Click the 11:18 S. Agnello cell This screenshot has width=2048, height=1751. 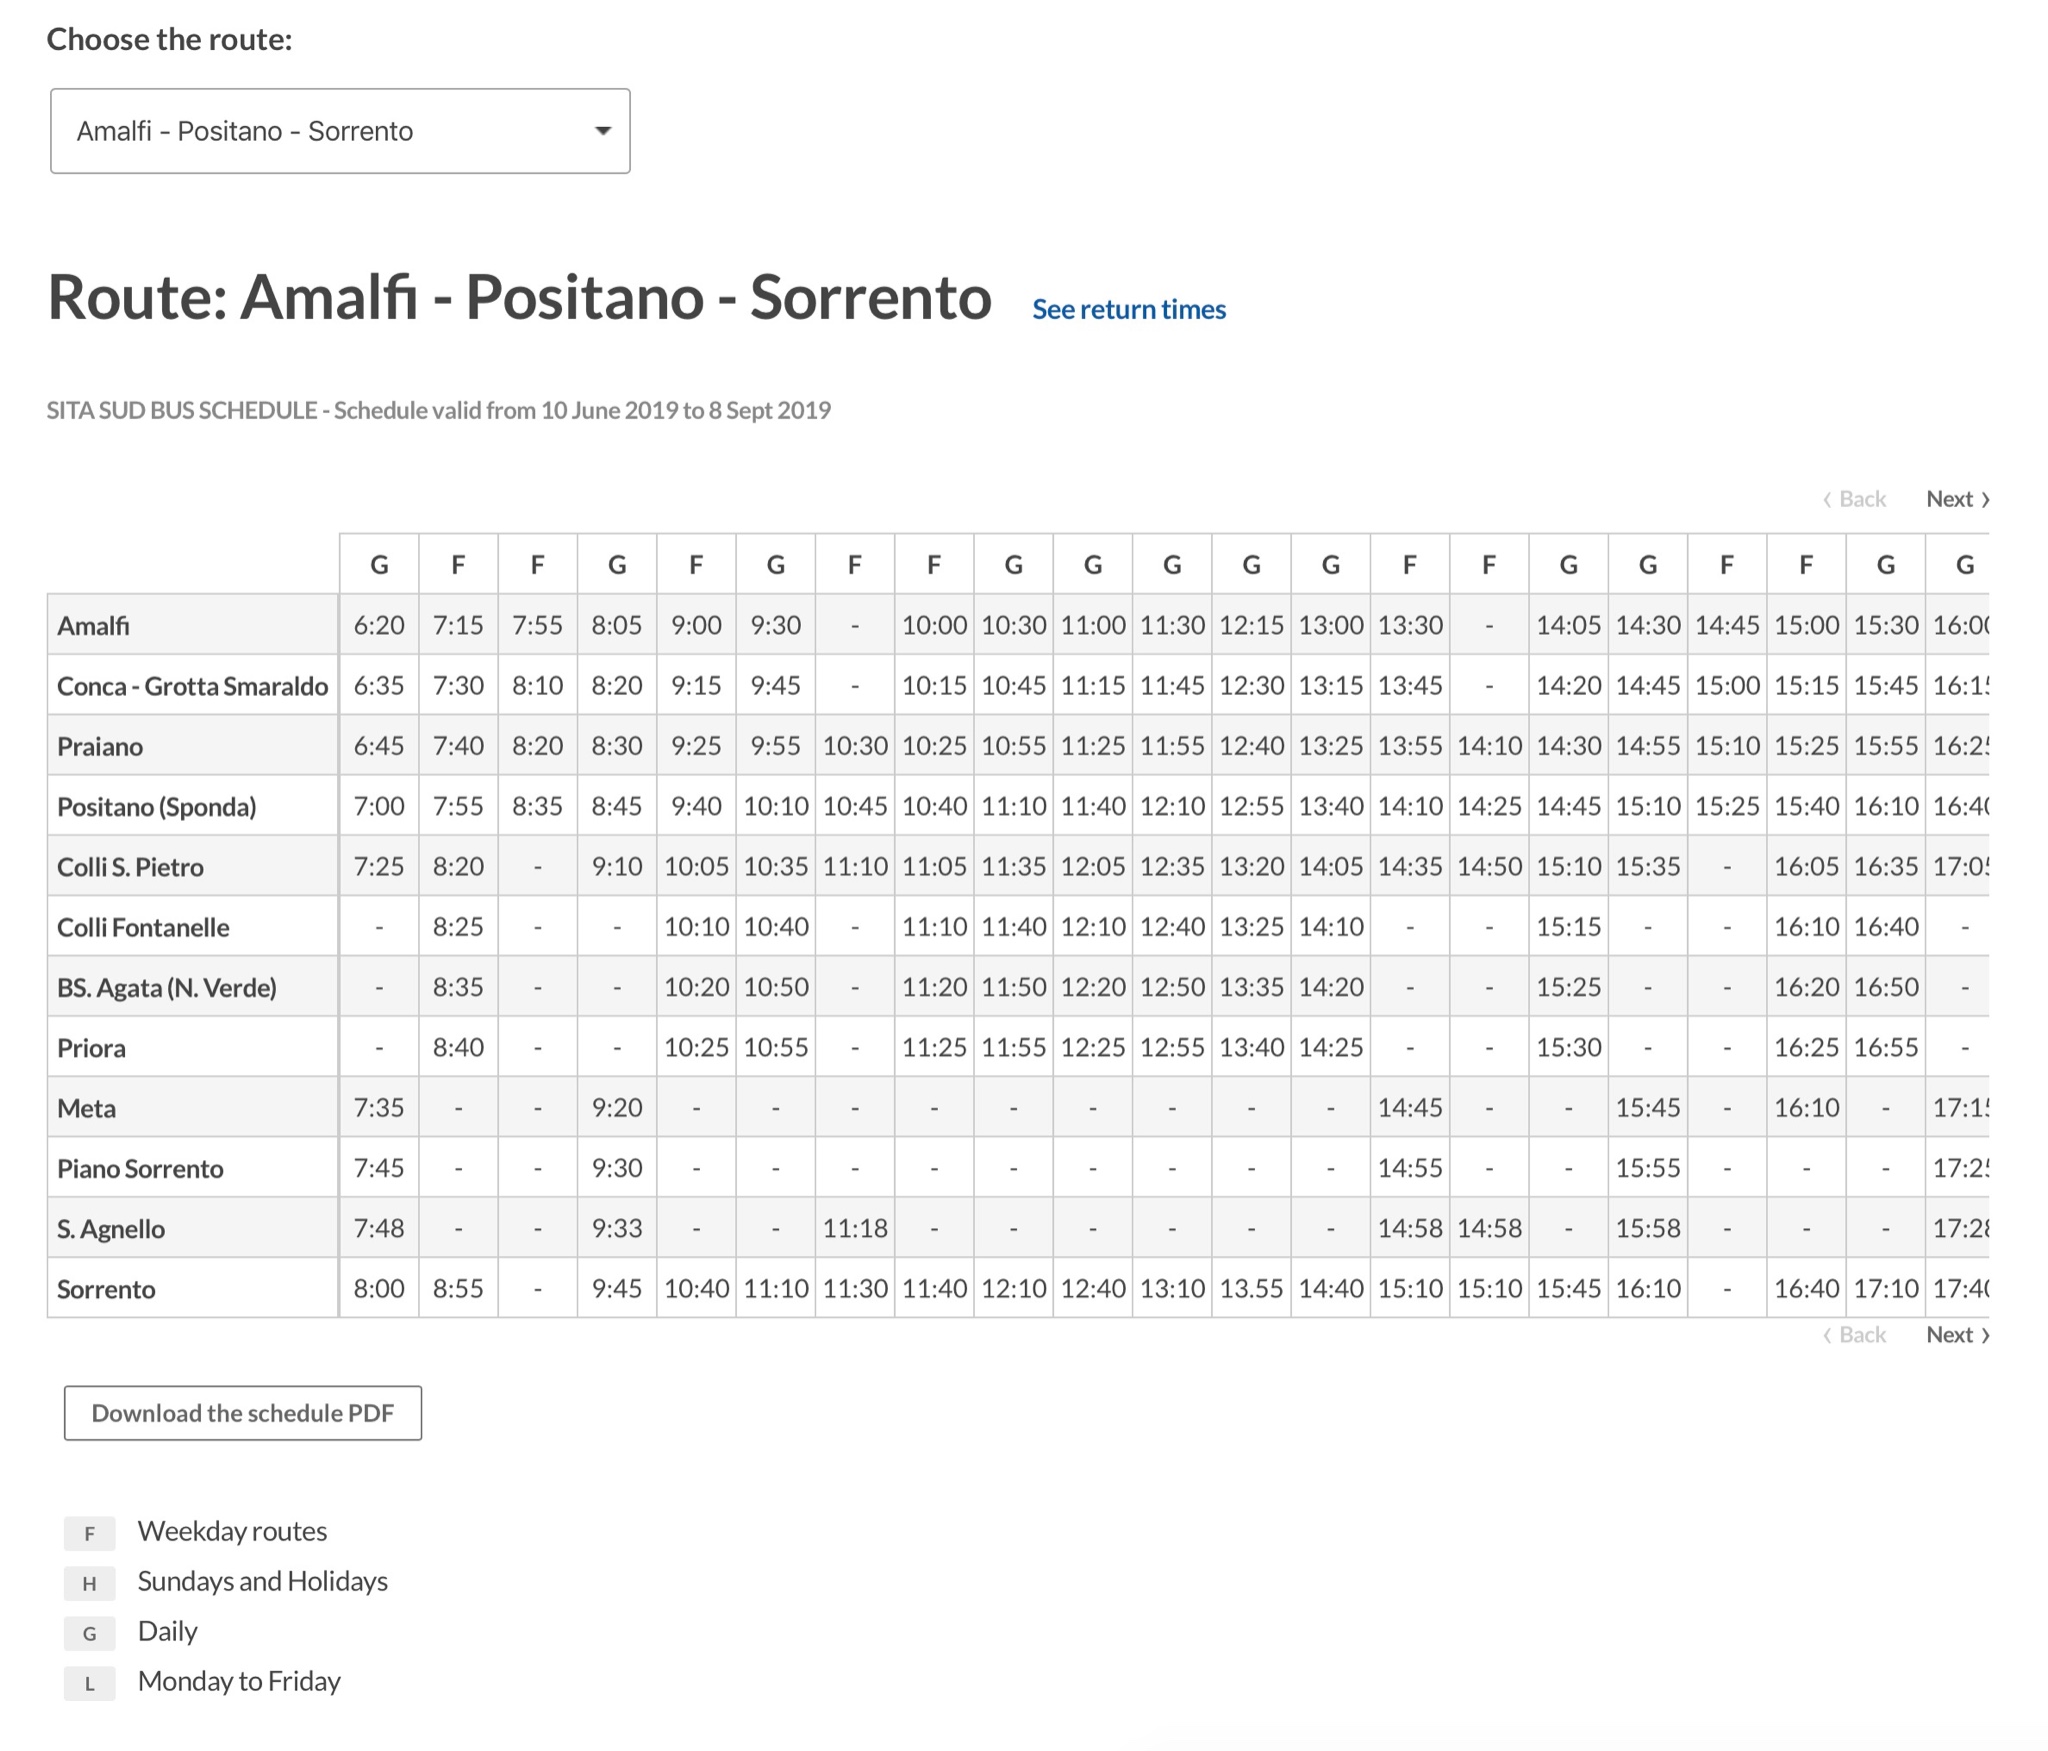(855, 1228)
